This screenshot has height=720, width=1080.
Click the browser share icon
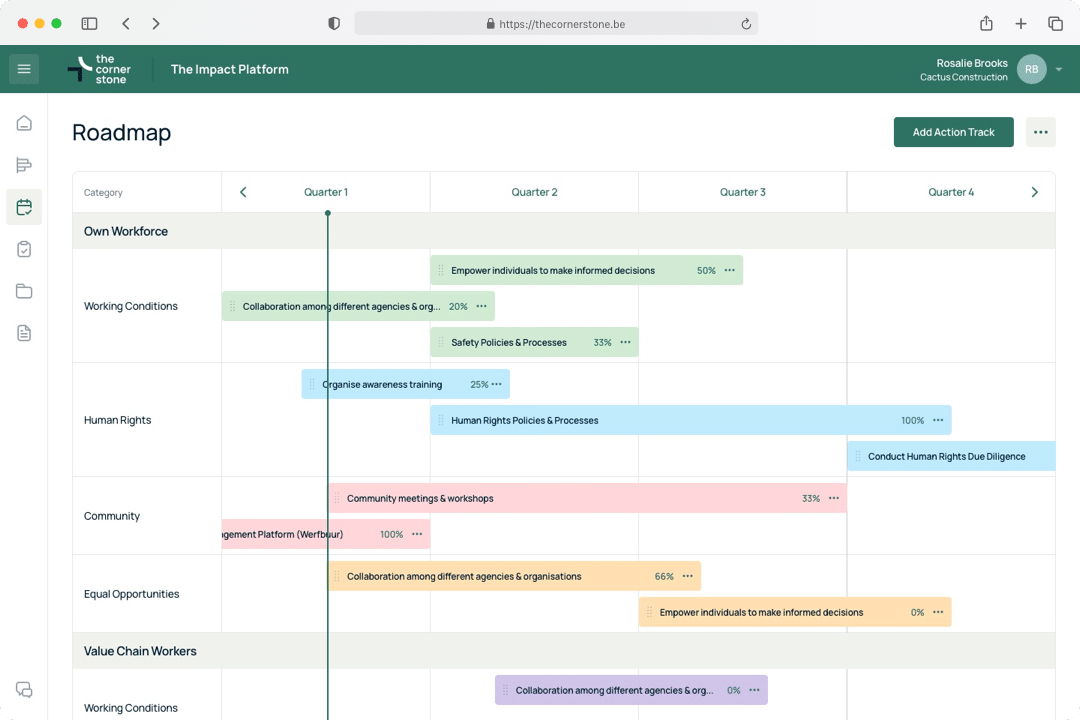(x=986, y=23)
